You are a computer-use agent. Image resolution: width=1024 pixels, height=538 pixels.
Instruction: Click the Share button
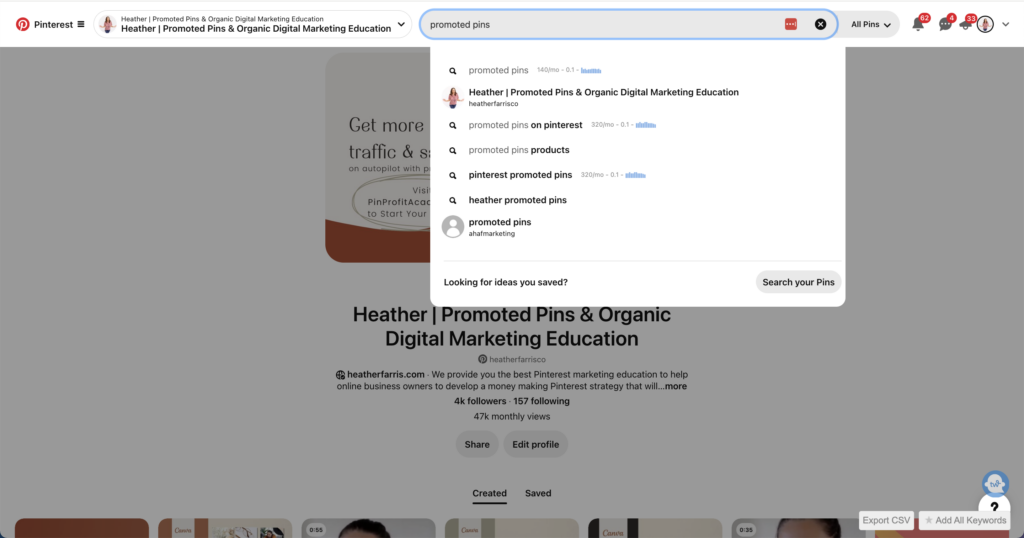(477, 444)
